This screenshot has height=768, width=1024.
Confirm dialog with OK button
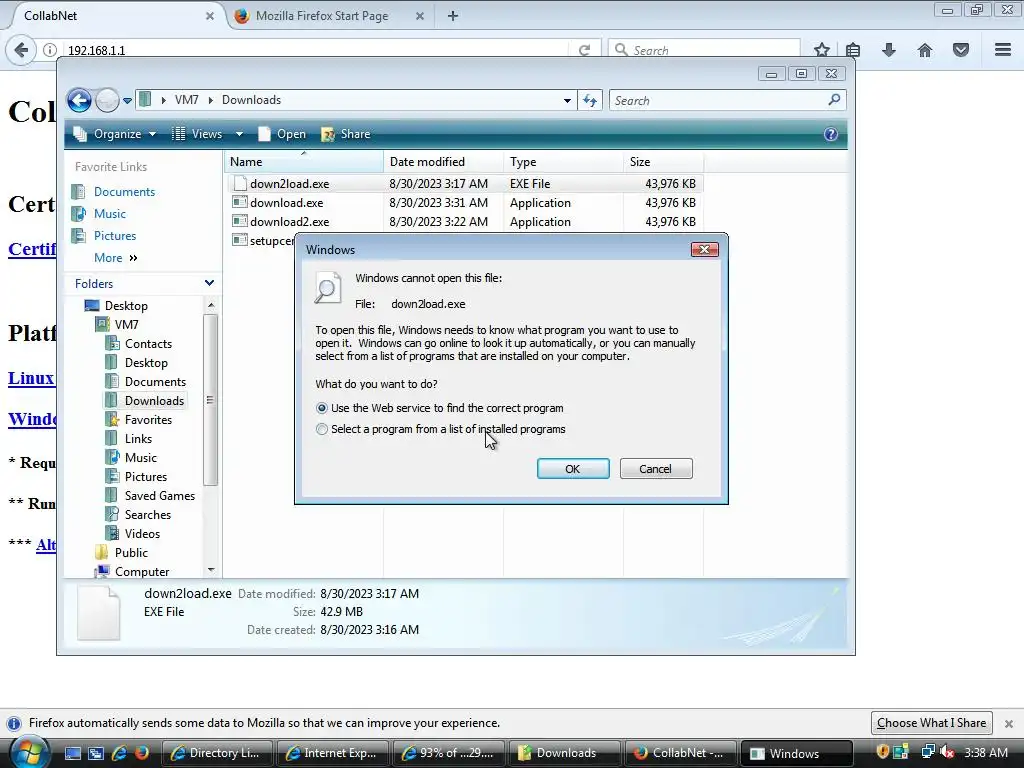[x=573, y=469]
